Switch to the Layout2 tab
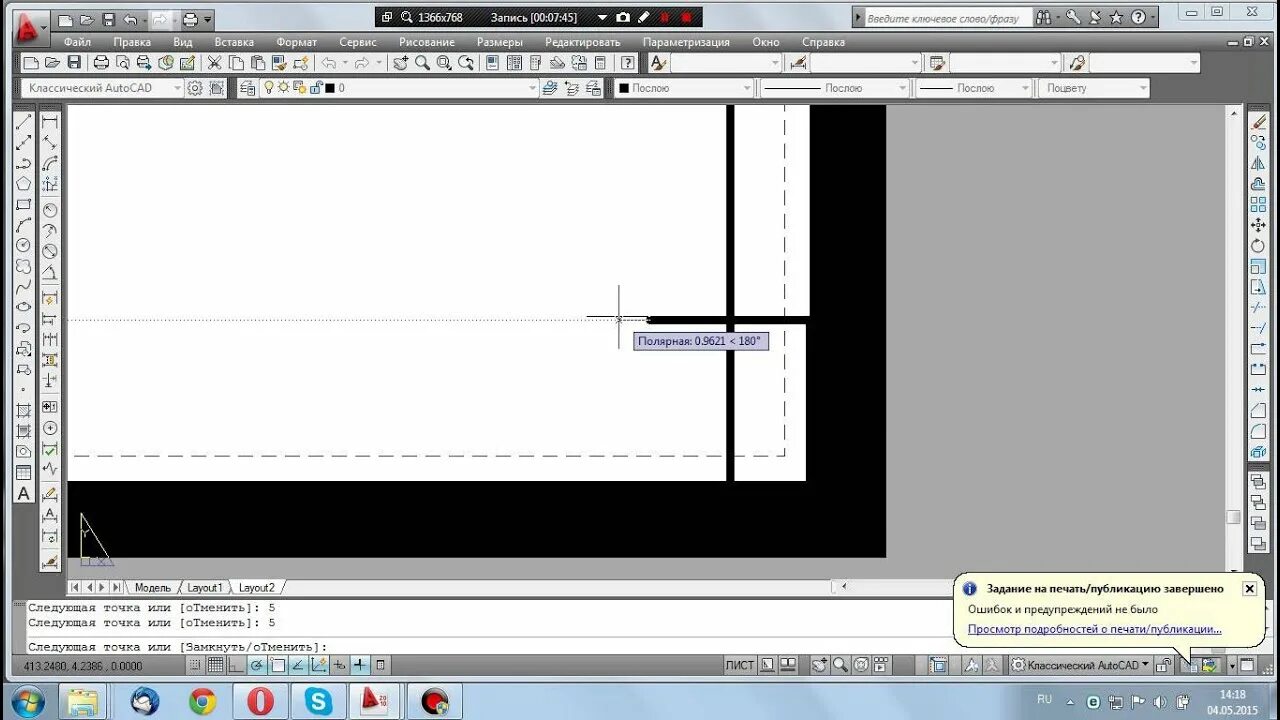Screen dimensions: 1280x720 258,587
